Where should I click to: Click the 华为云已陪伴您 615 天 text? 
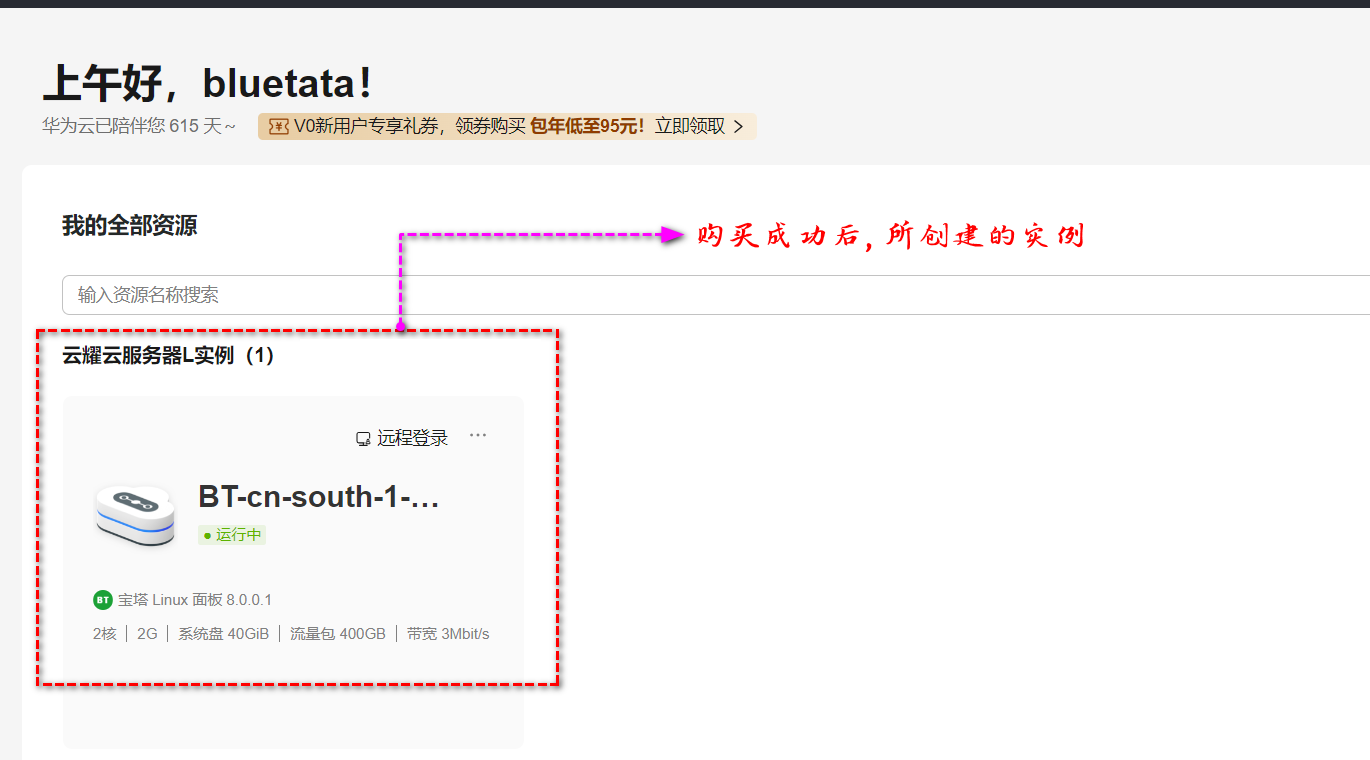pyautogui.click(x=139, y=126)
